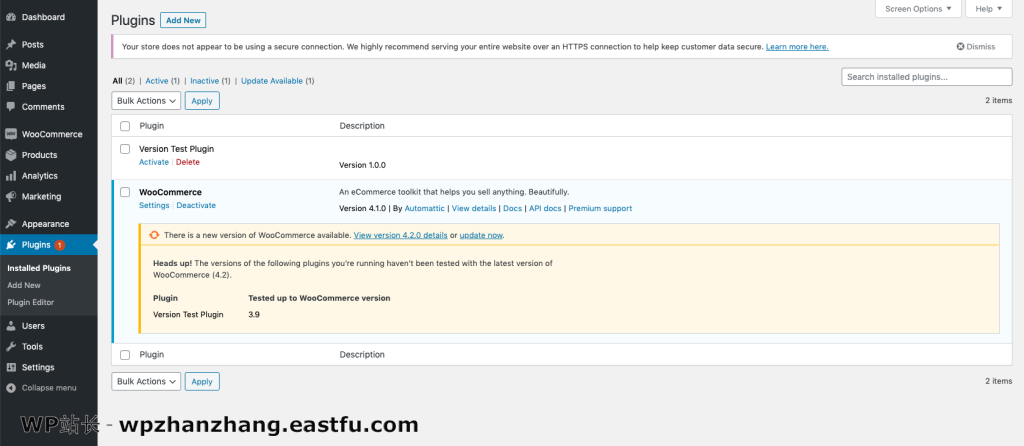Image resolution: width=1024 pixels, height=446 pixels.
Task: Expand the Help panel
Action: tap(988, 9)
